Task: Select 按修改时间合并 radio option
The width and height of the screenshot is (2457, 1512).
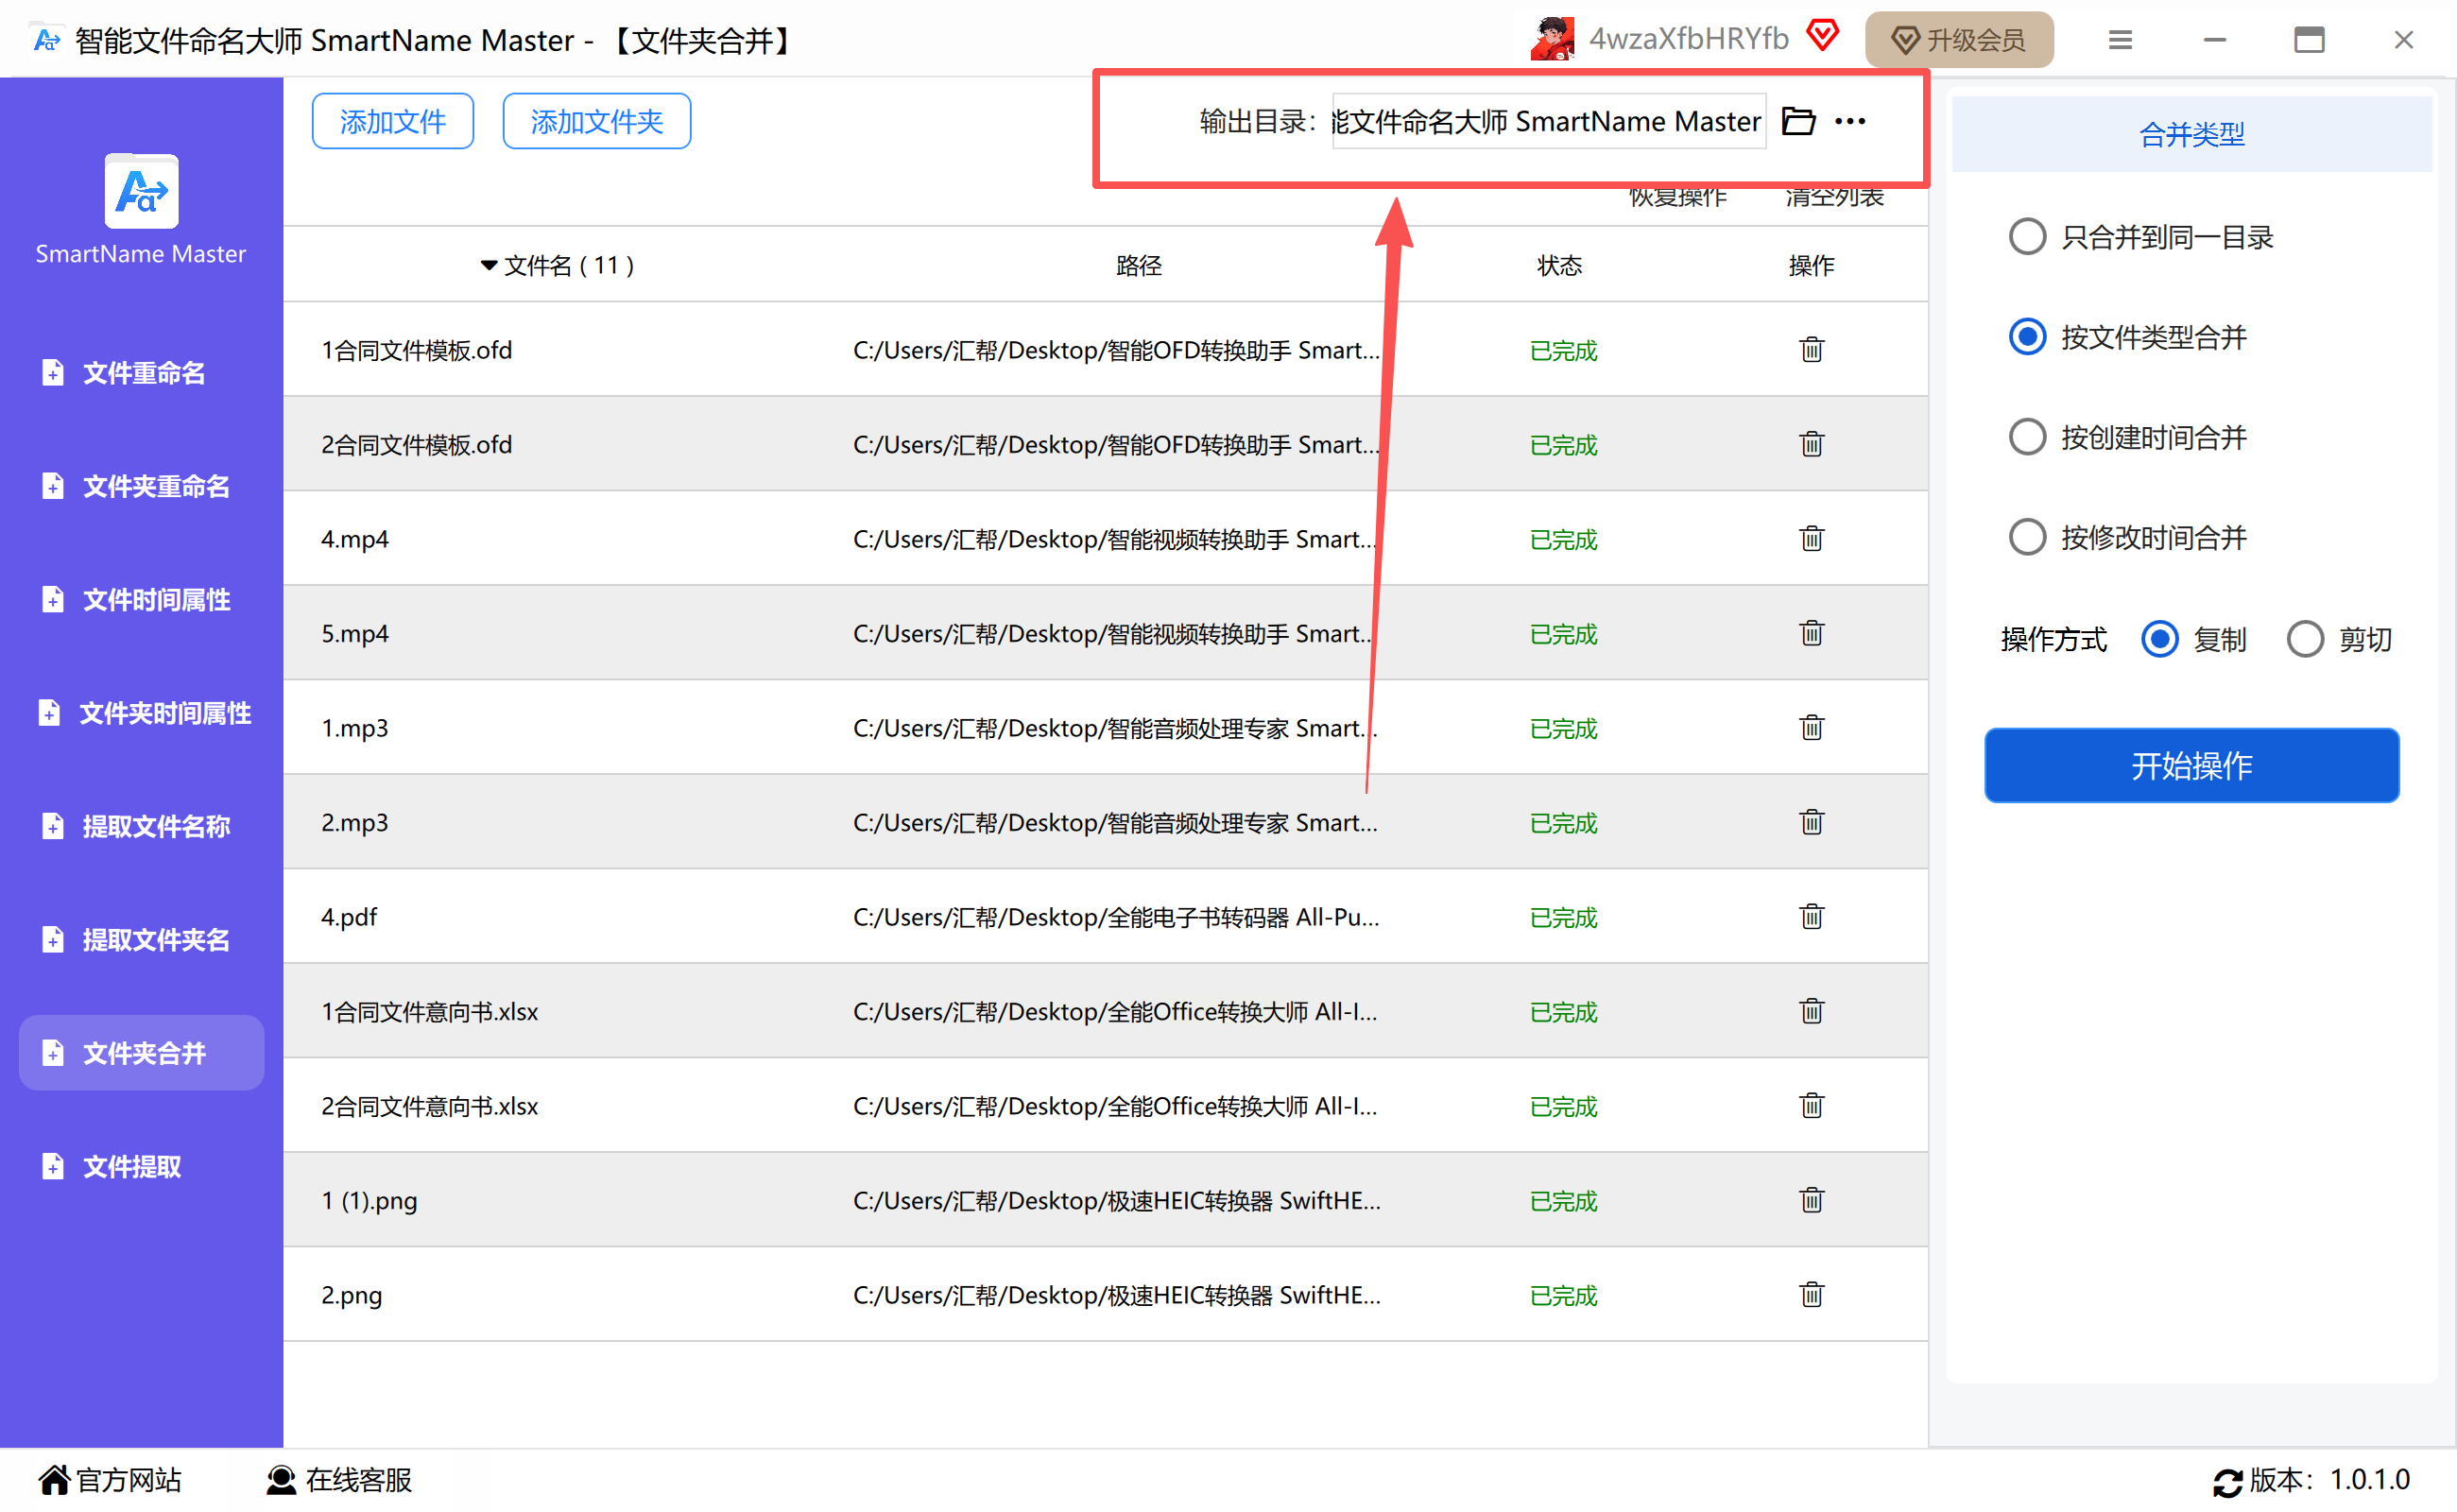Action: (x=2027, y=537)
